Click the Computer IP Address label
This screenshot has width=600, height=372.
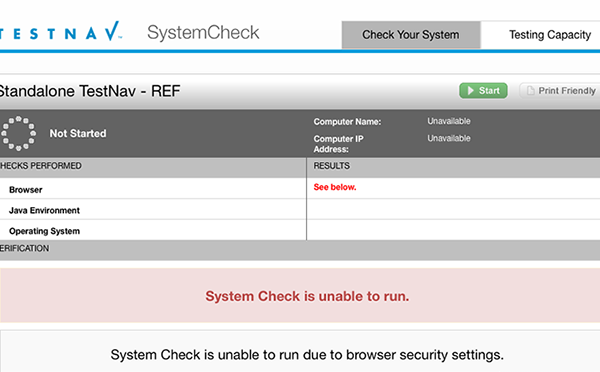click(x=339, y=144)
